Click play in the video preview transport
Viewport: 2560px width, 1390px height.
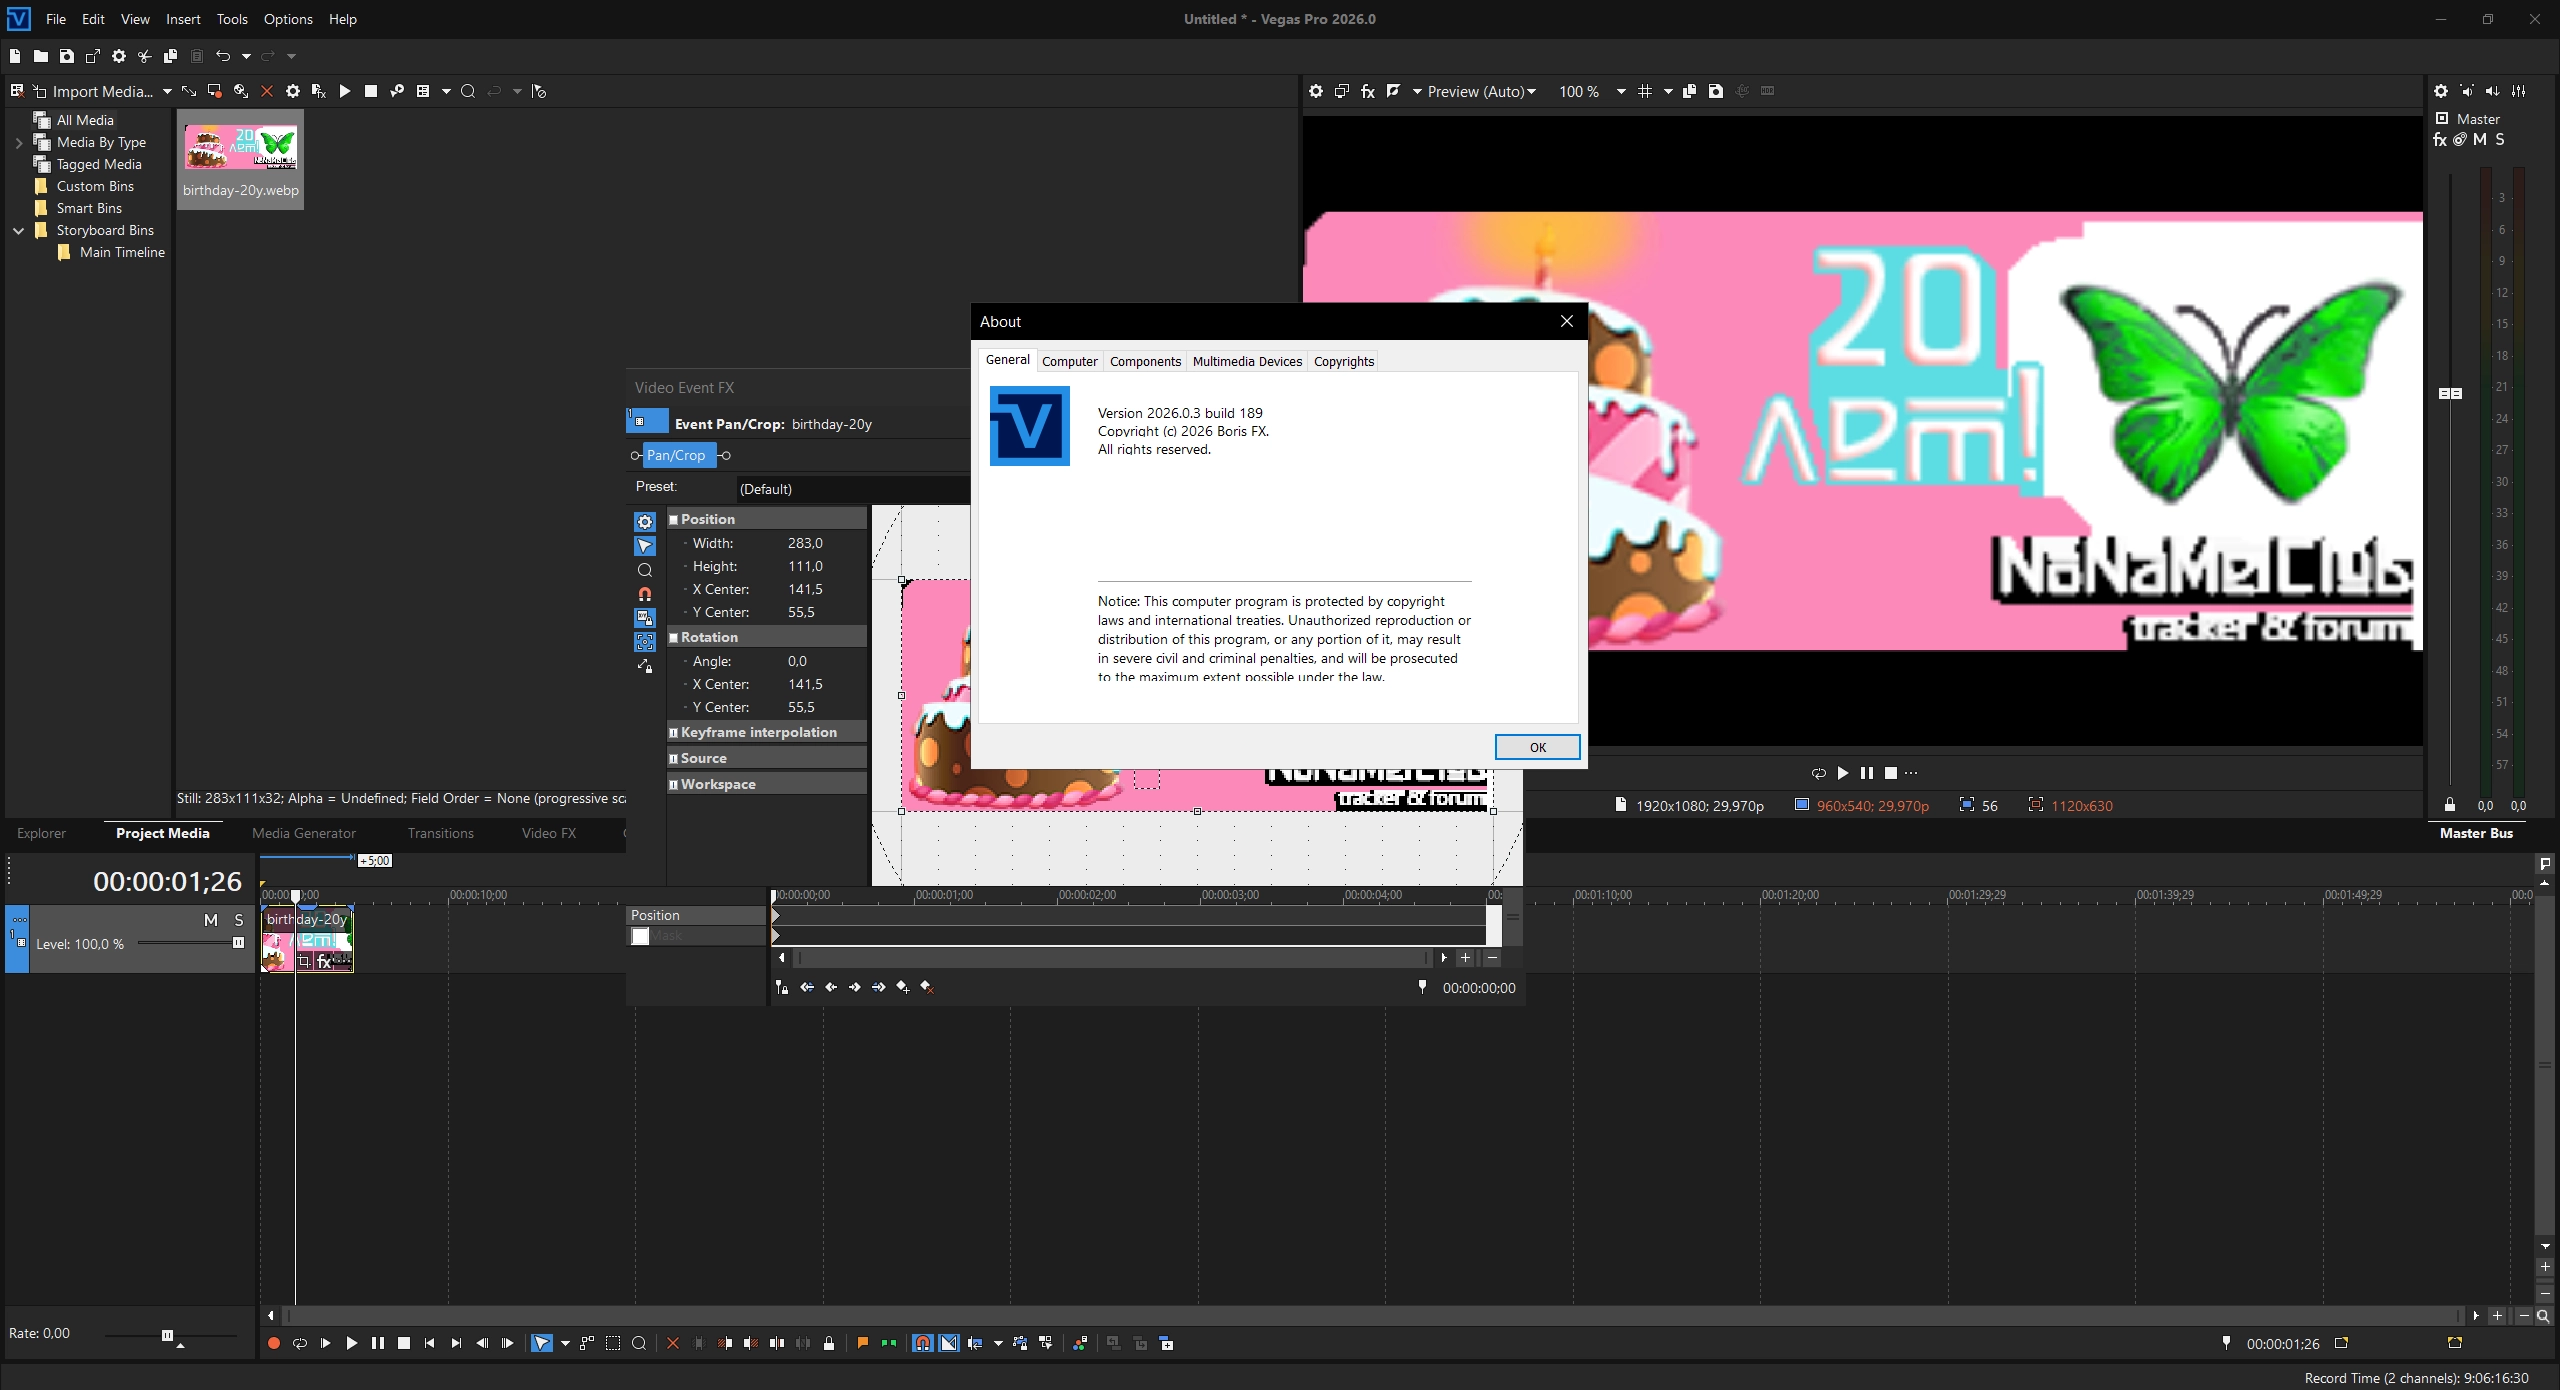1843,773
